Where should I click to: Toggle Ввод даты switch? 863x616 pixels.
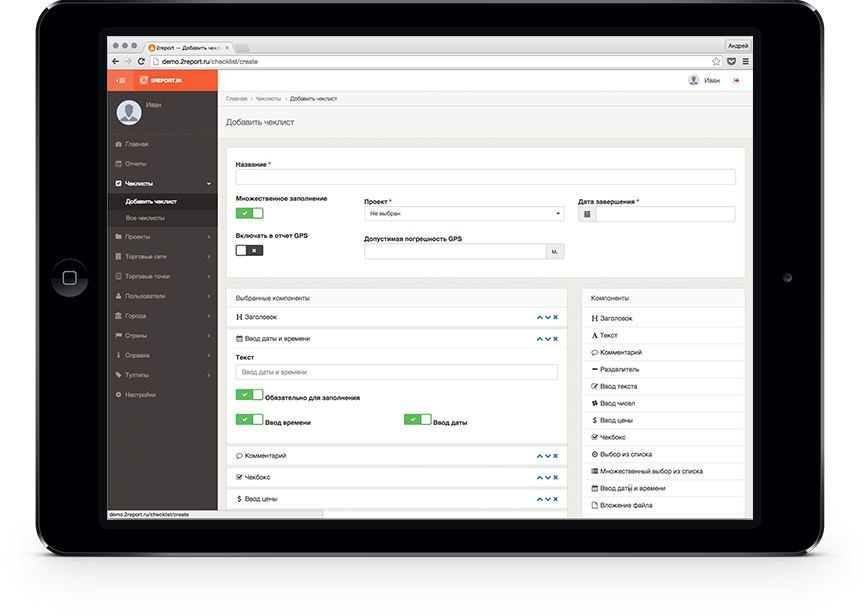[x=417, y=419]
